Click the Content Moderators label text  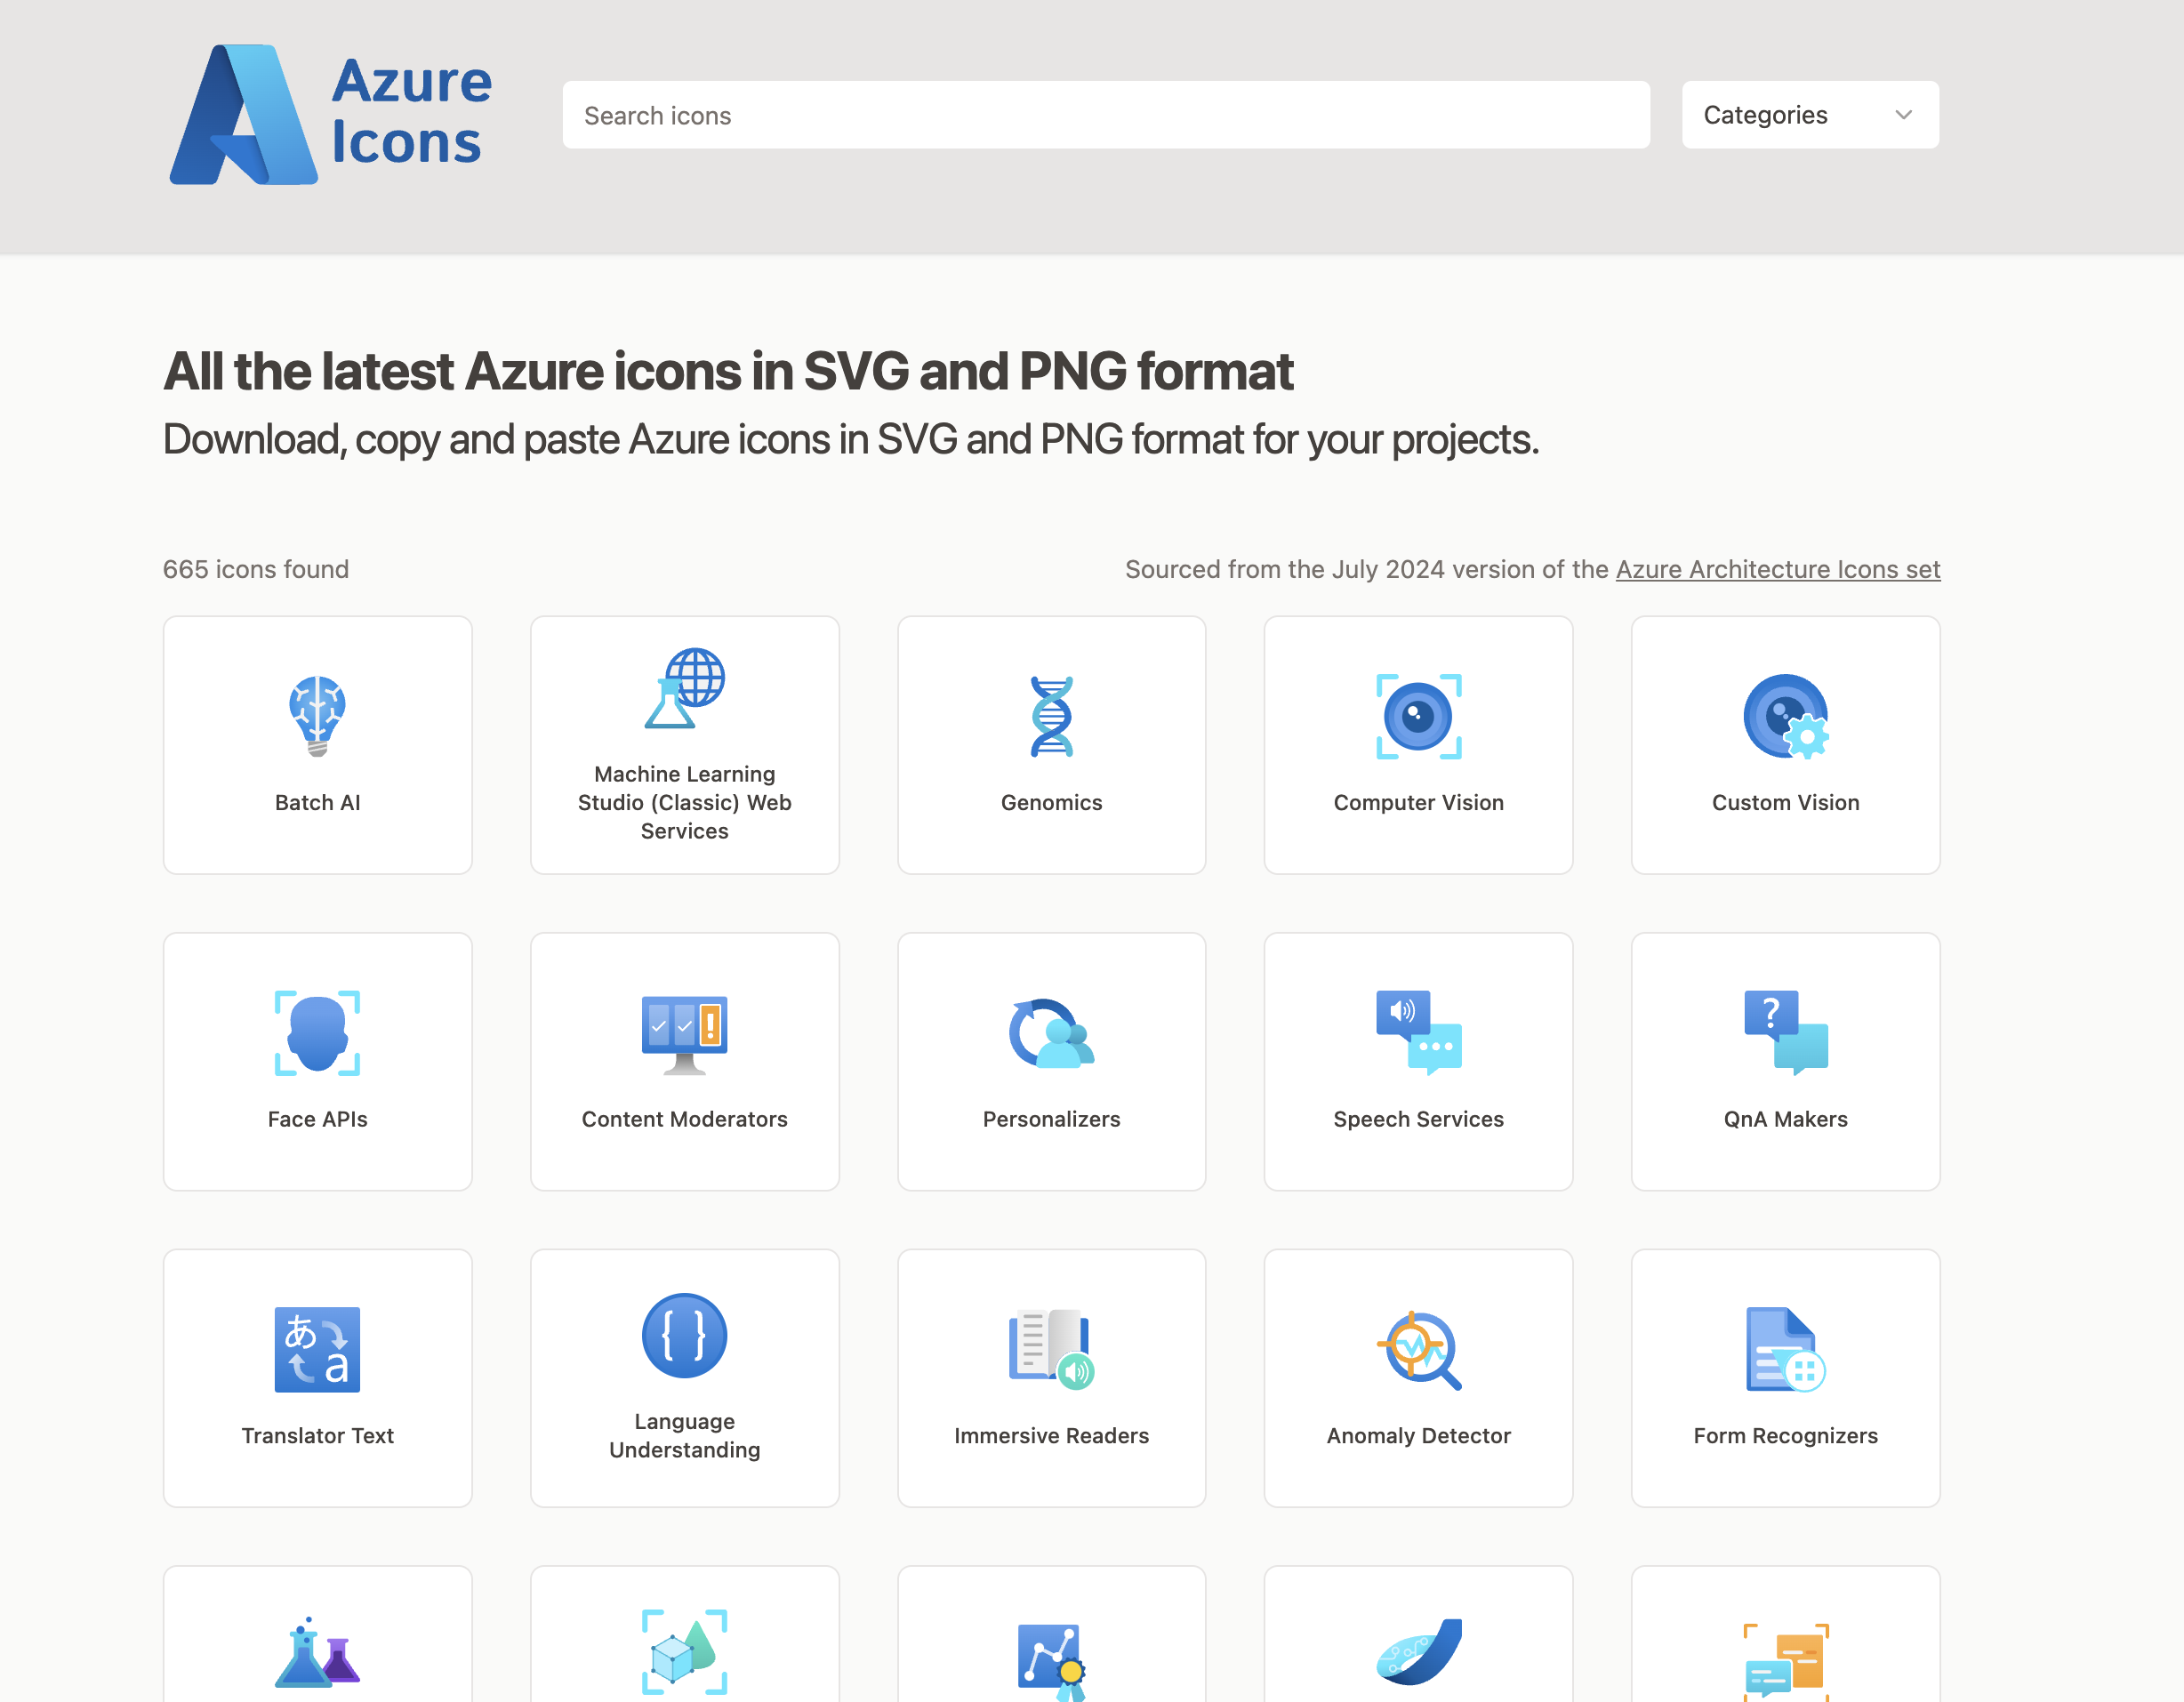(x=685, y=1119)
